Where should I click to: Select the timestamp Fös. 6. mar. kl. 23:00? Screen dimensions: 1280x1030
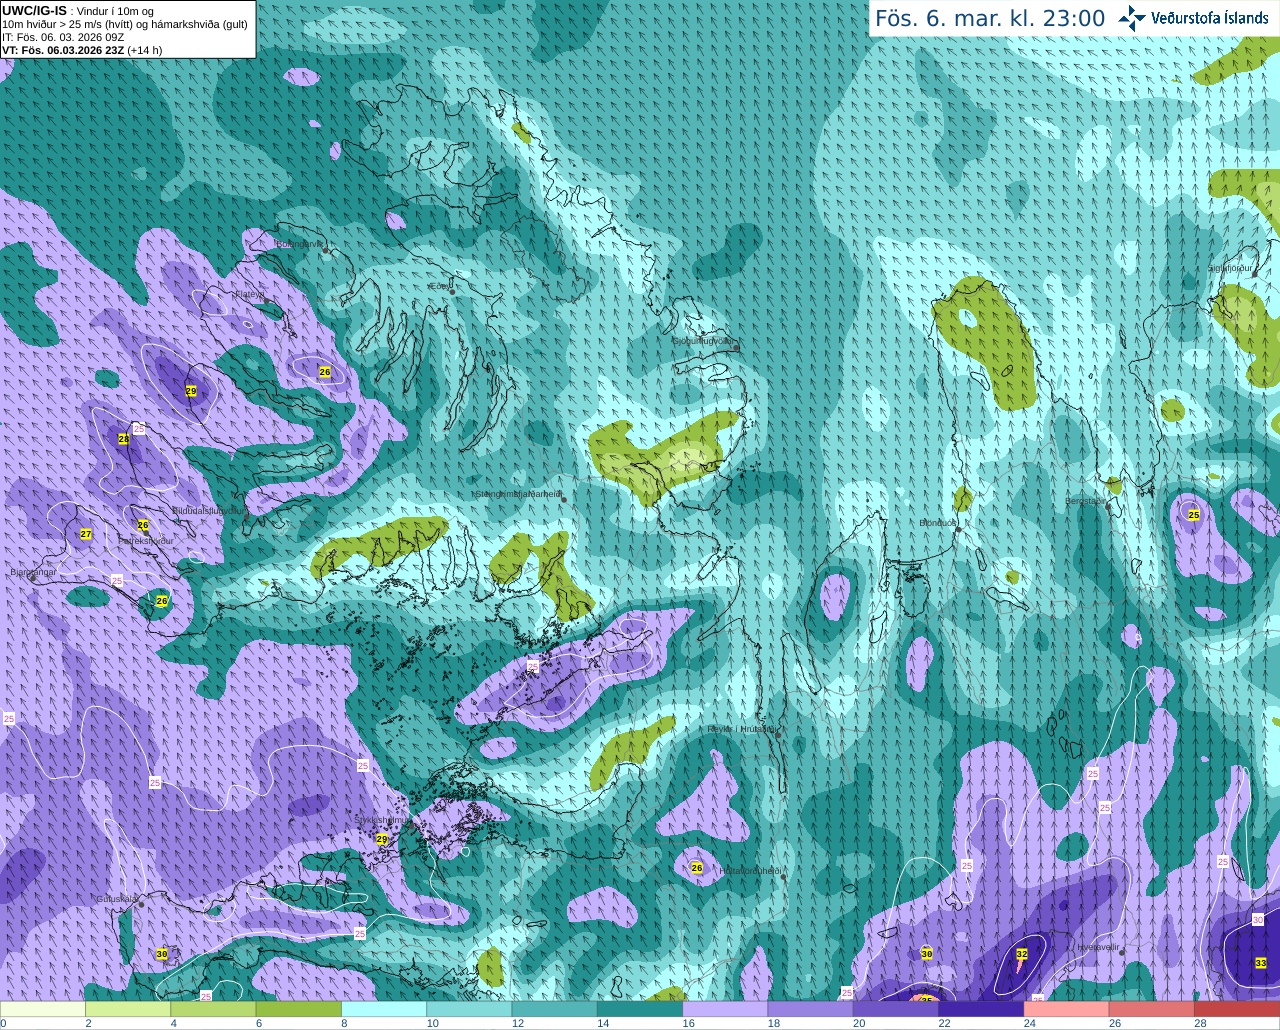[990, 18]
